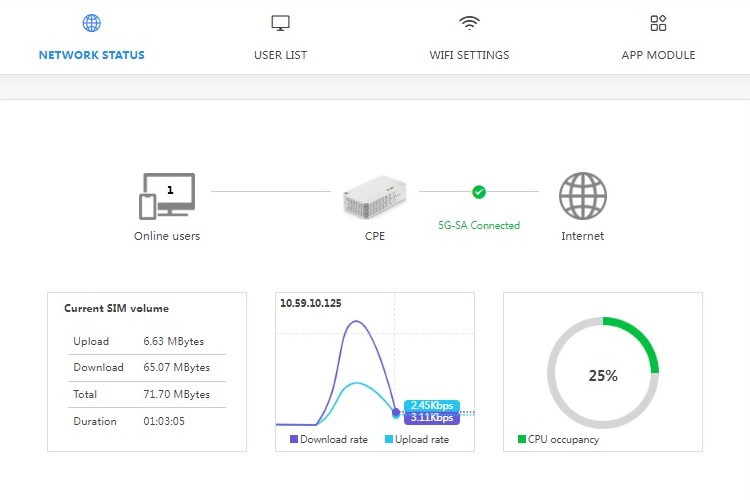750x500 pixels.
Task: Click the App Module grid icon
Action: coord(658,23)
